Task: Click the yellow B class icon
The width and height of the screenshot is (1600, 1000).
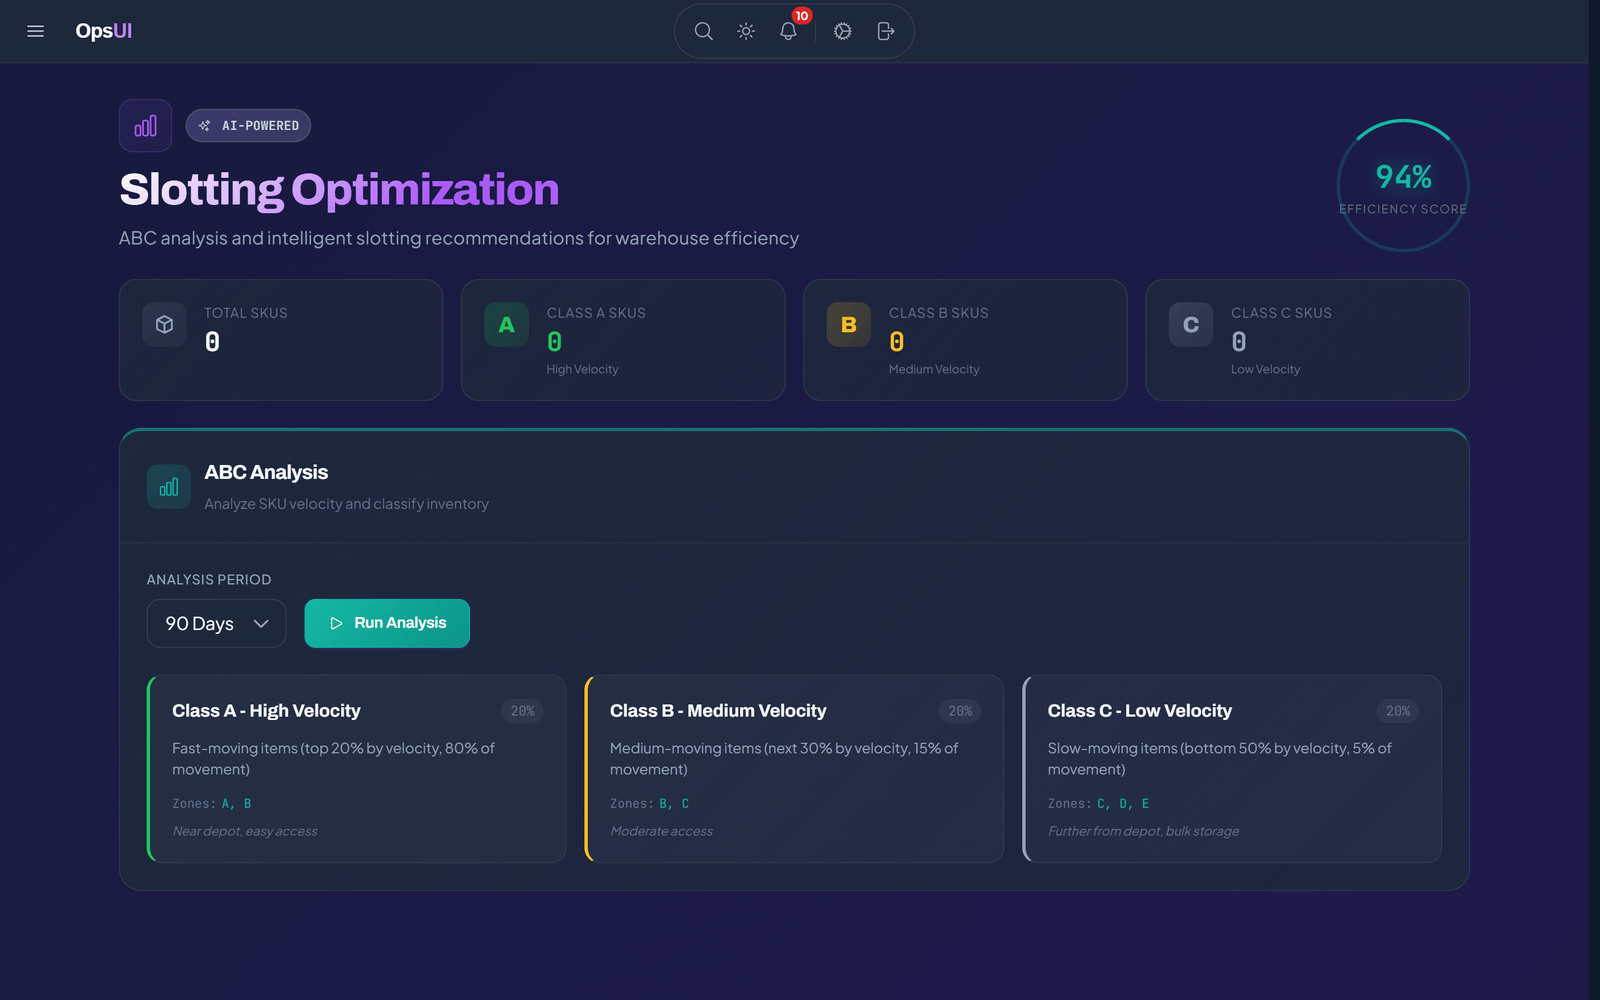Action: (x=849, y=325)
